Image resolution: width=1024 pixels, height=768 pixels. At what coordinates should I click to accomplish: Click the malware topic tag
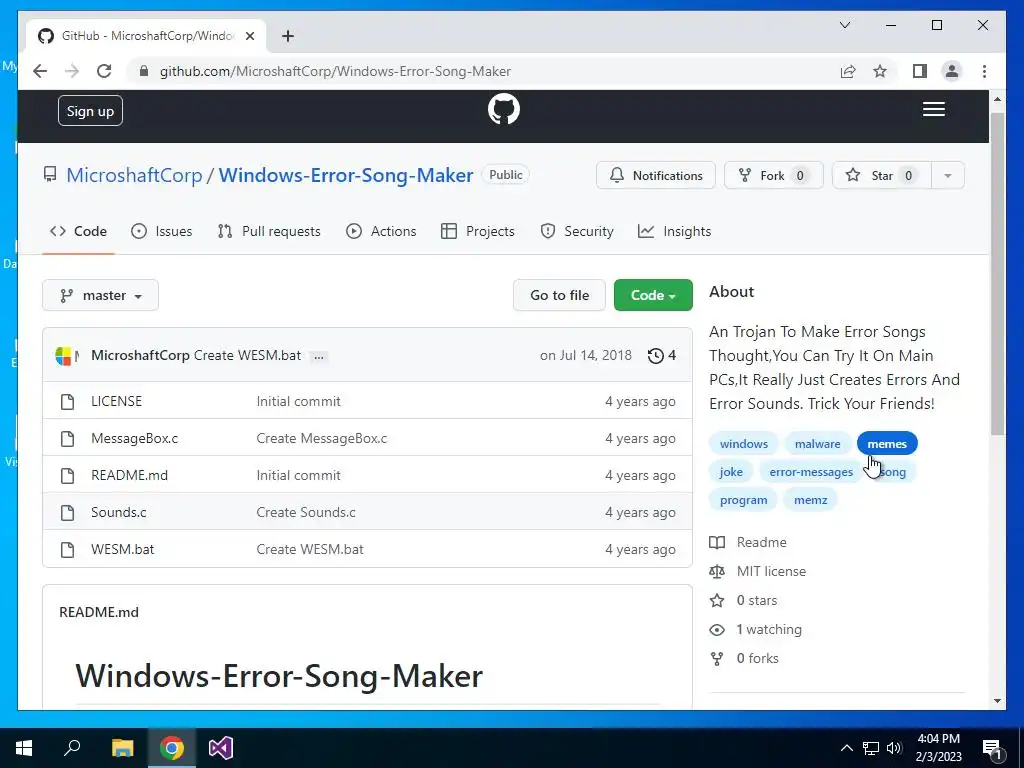tap(818, 443)
